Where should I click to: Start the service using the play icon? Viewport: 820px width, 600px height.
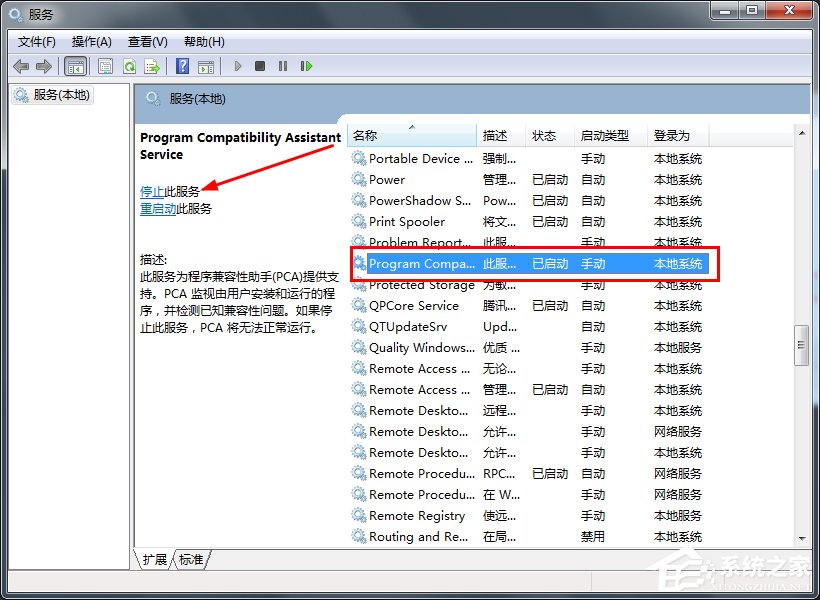pyautogui.click(x=237, y=66)
